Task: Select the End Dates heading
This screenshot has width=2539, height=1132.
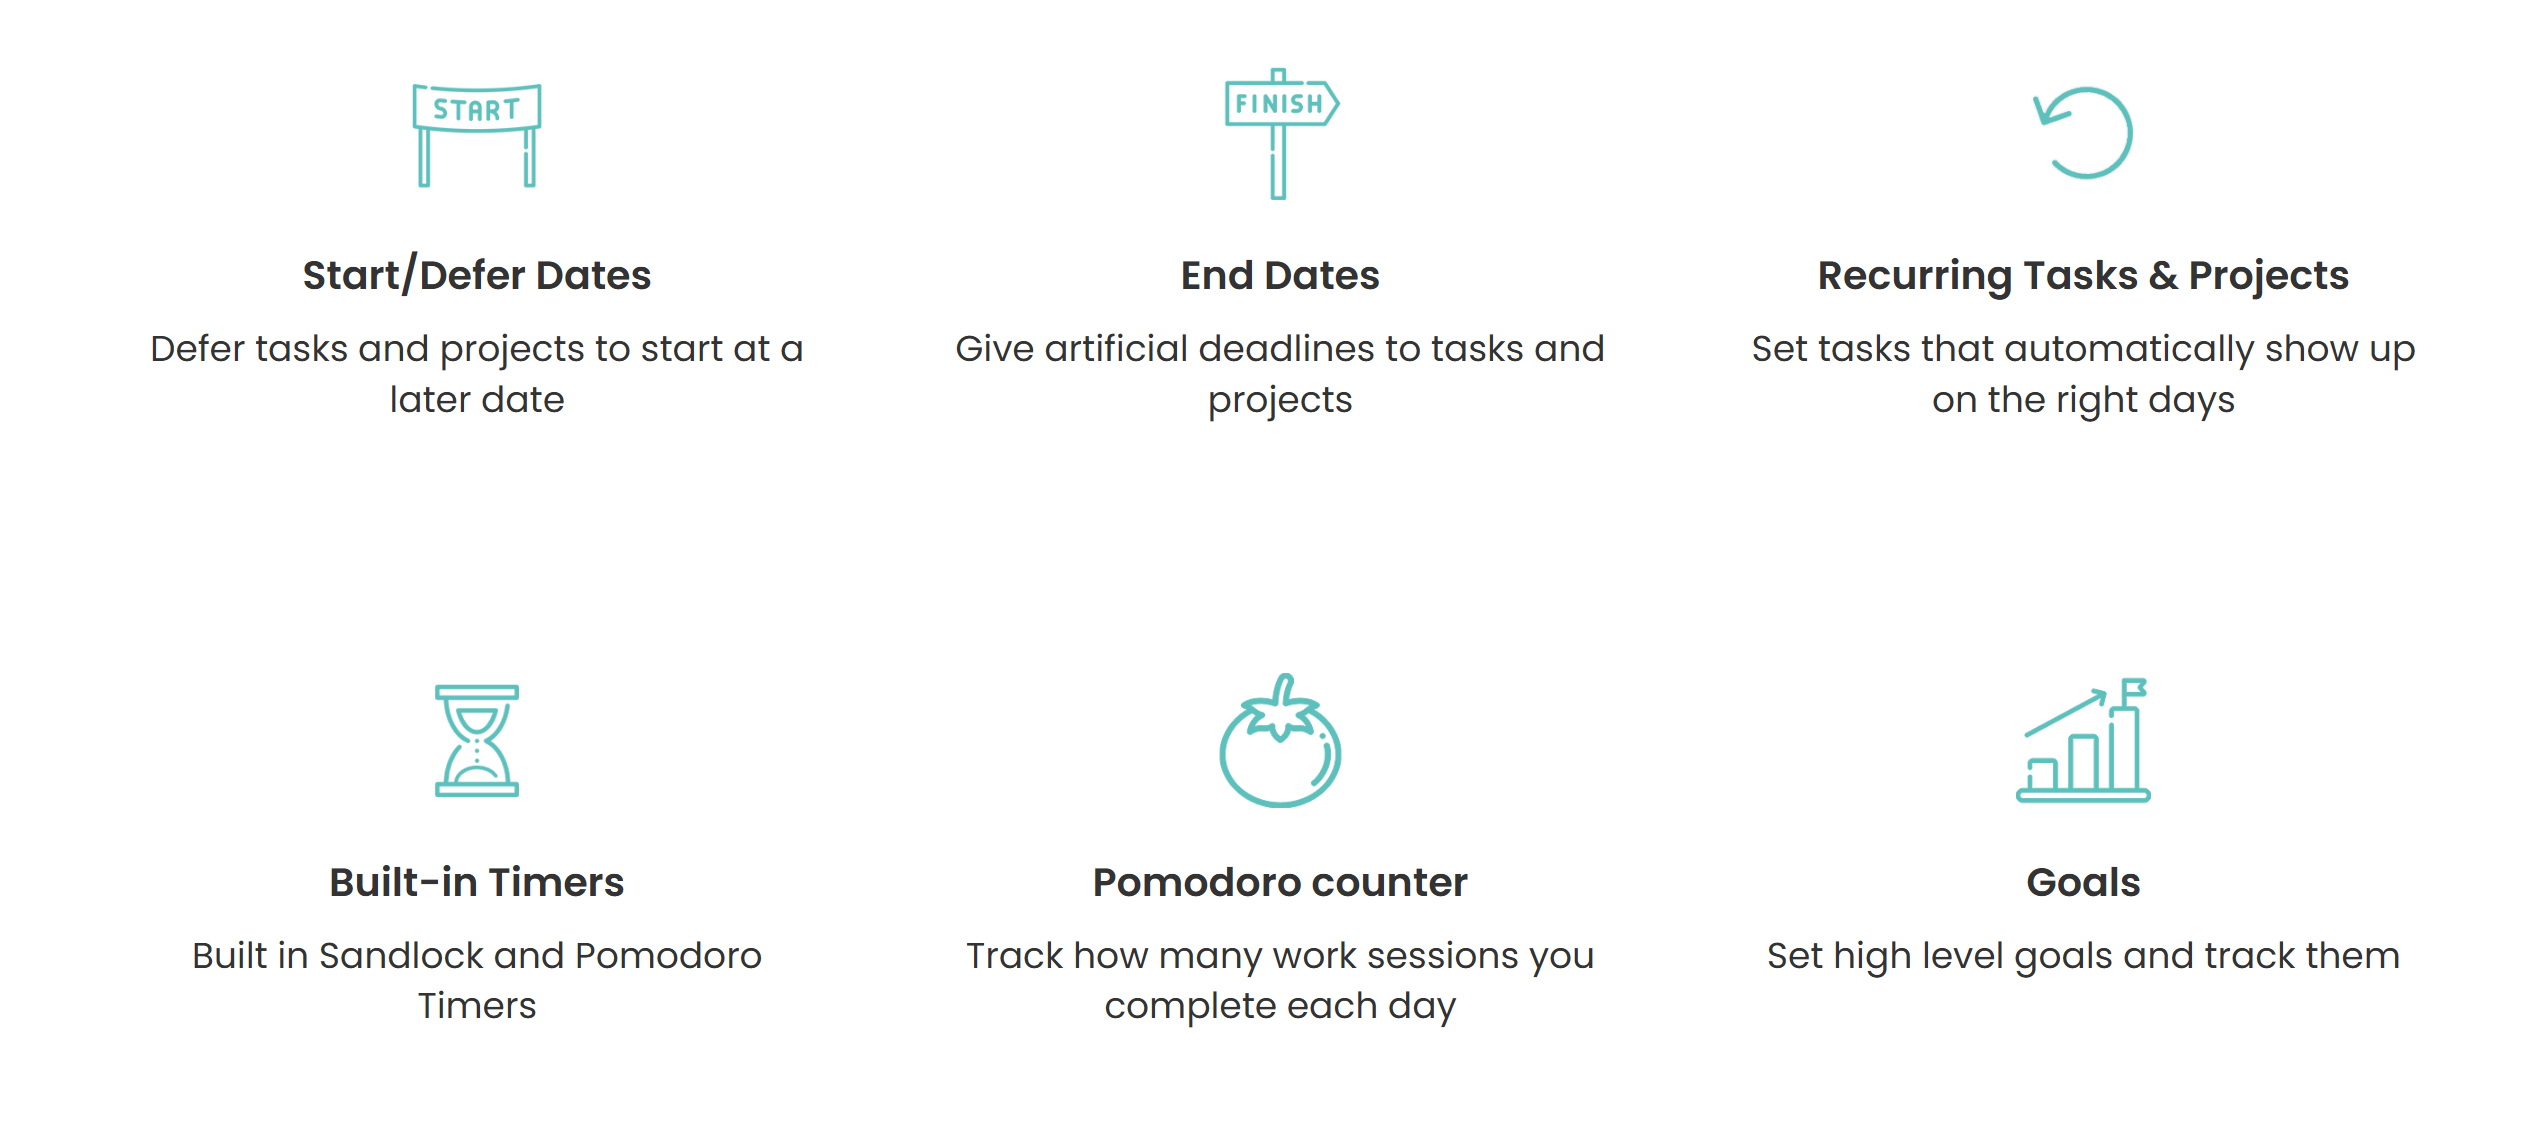Action: [x=1280, y=275]
